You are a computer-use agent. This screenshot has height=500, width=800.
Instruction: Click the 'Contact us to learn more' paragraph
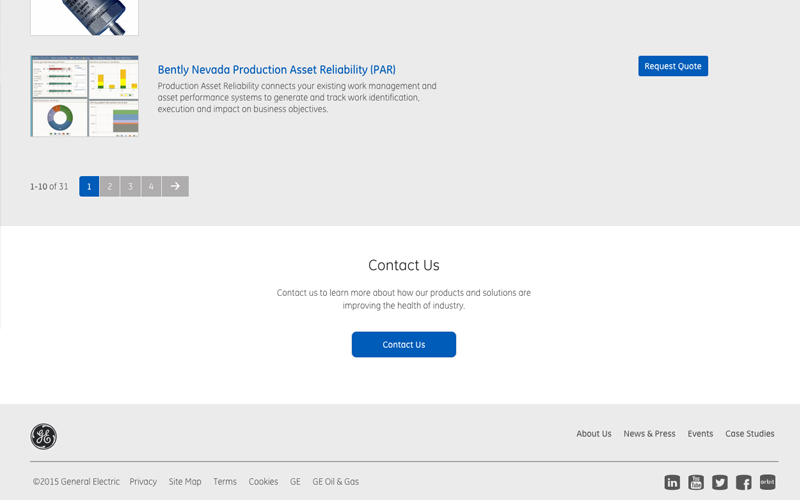coord(404,299)
